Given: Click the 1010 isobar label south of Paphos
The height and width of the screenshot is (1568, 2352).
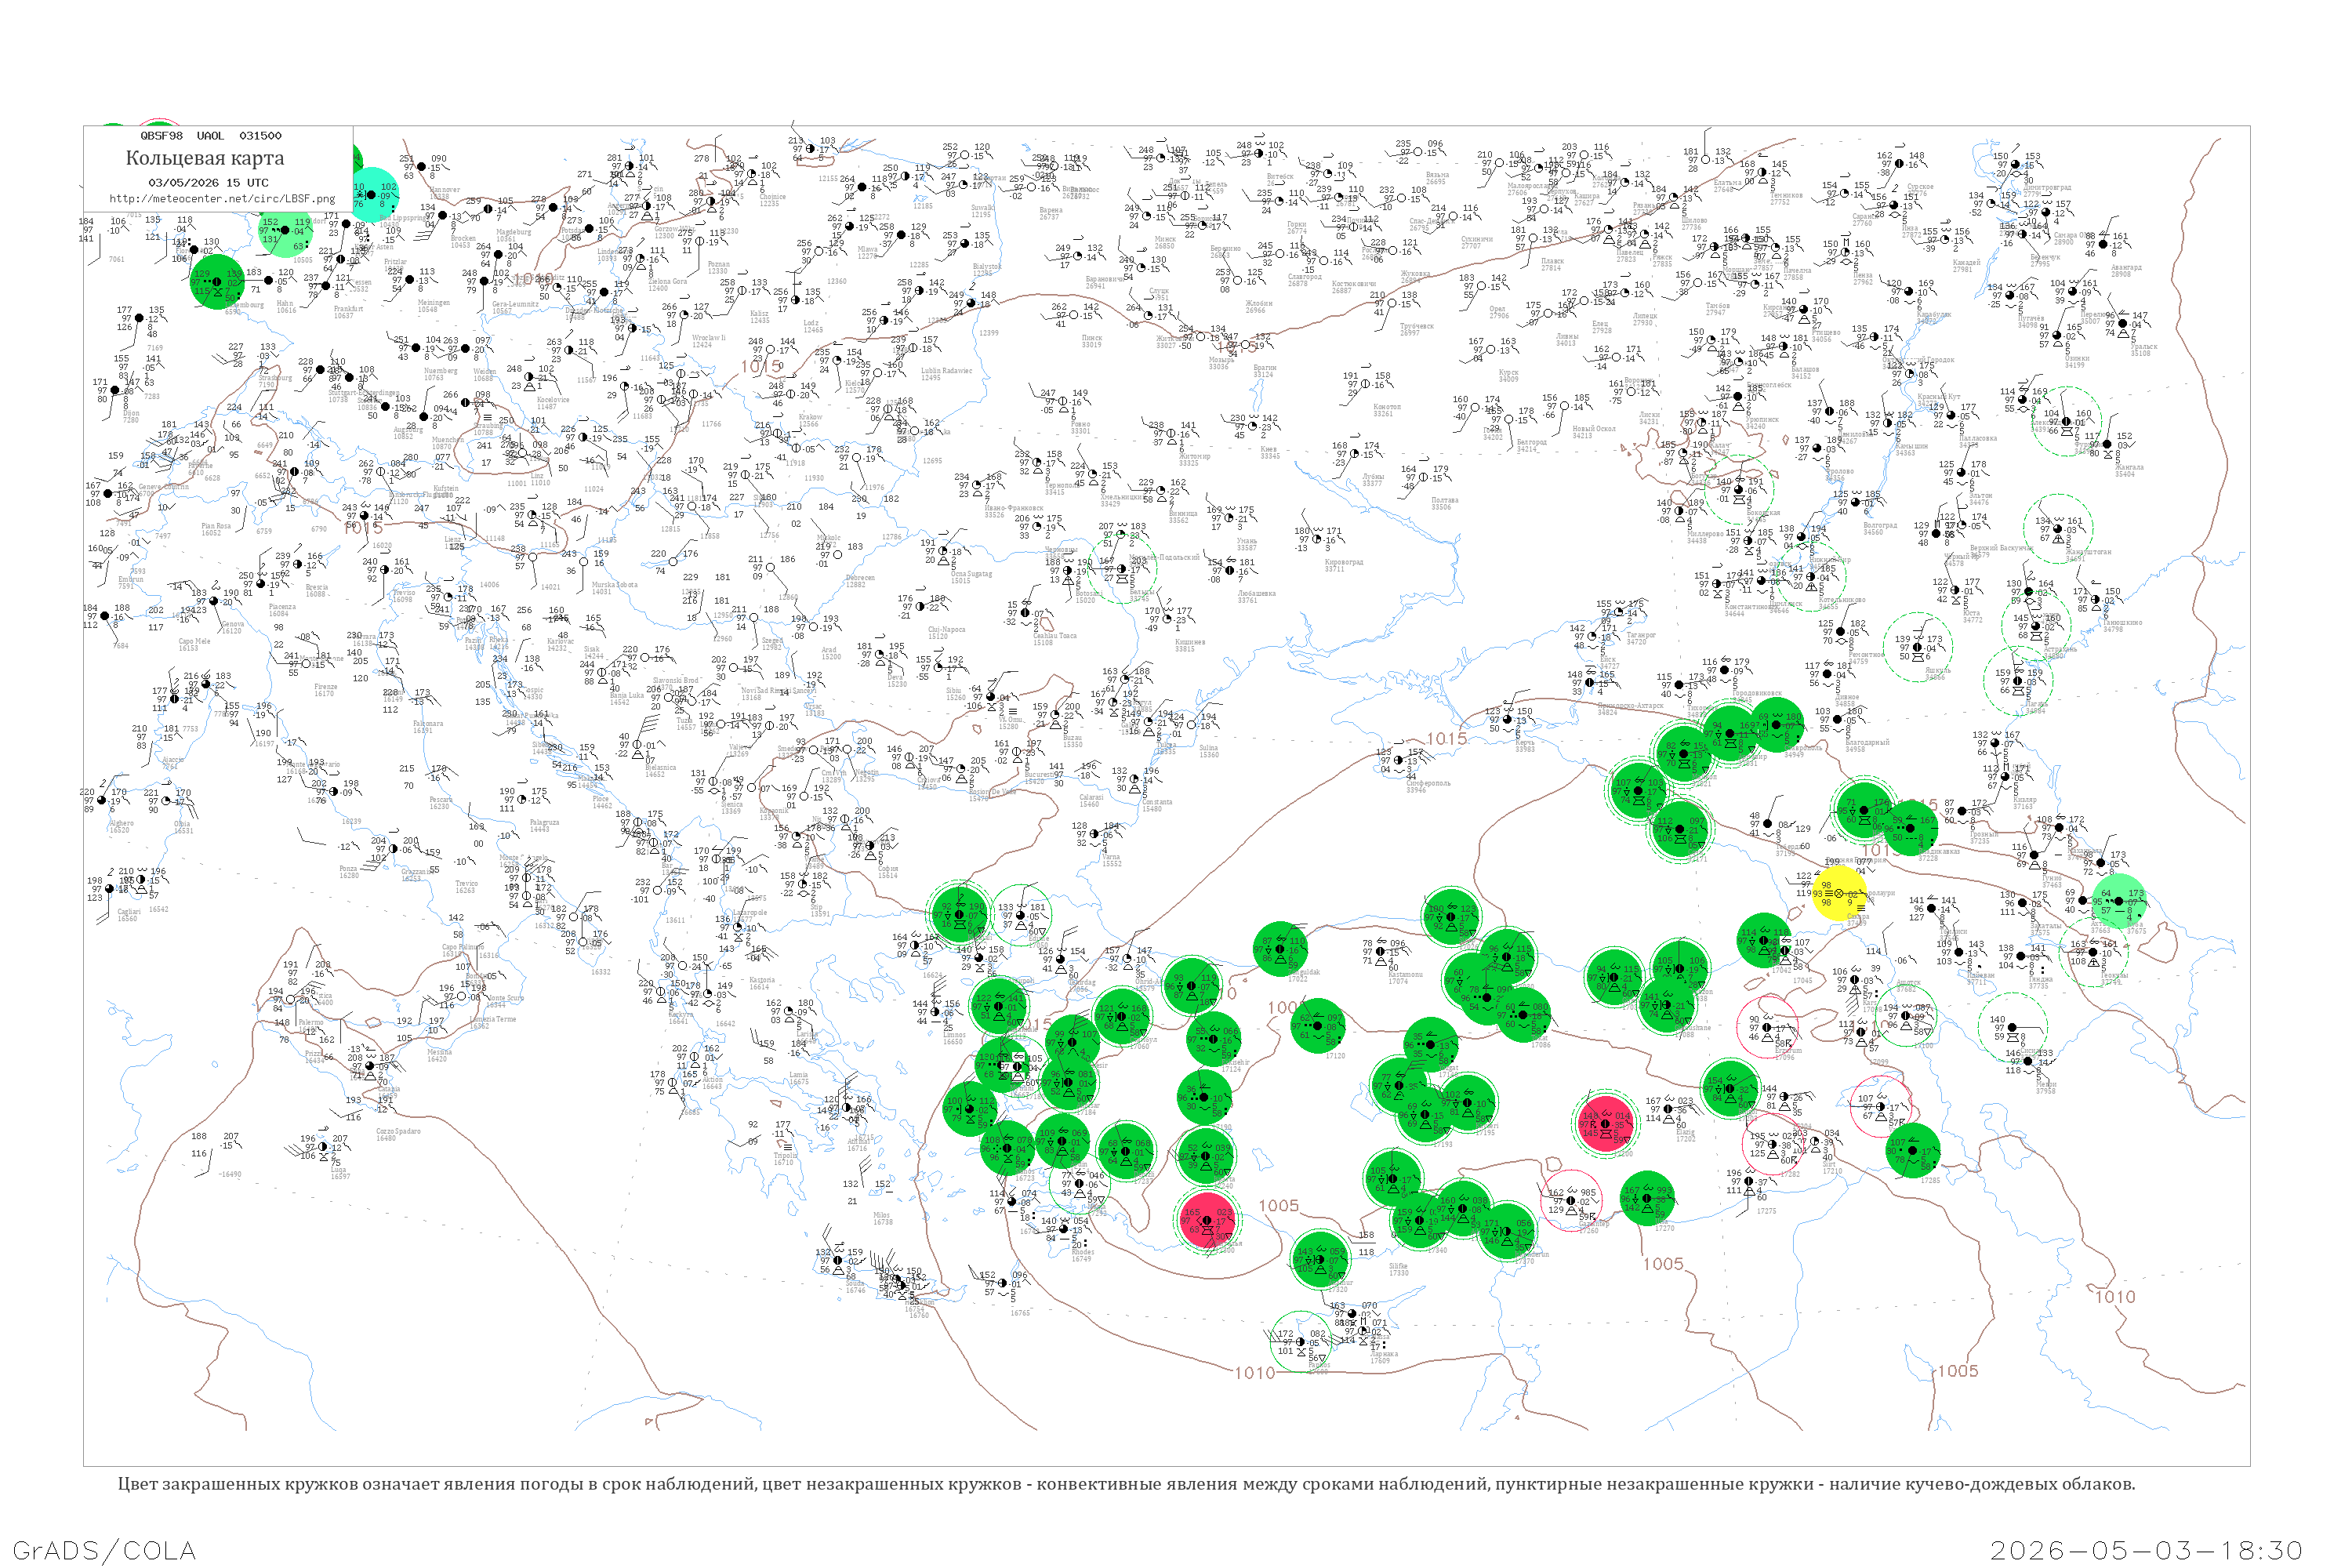Looking at the screenshot, I should (x=1254, y=1372).
